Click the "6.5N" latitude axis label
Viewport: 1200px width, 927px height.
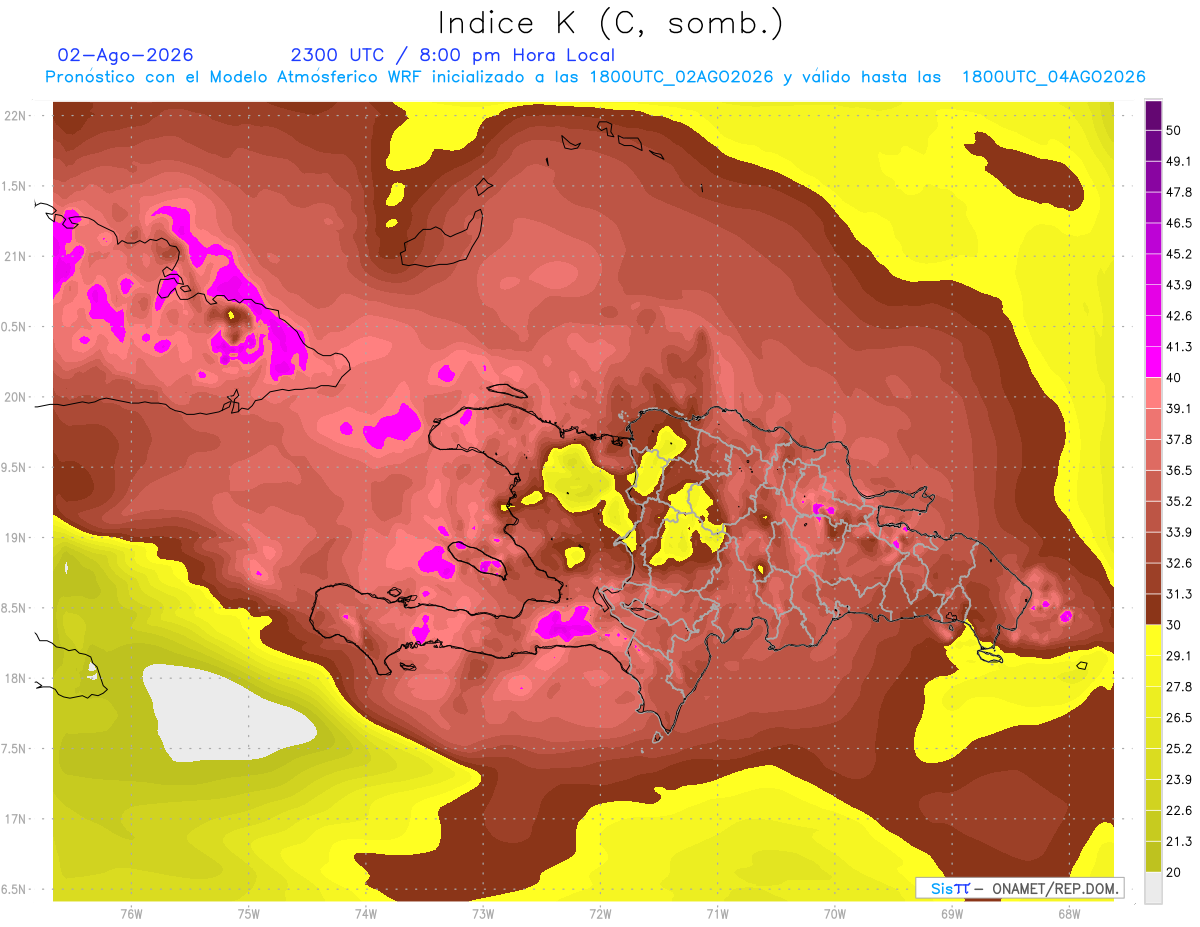(x=15, y=890)
